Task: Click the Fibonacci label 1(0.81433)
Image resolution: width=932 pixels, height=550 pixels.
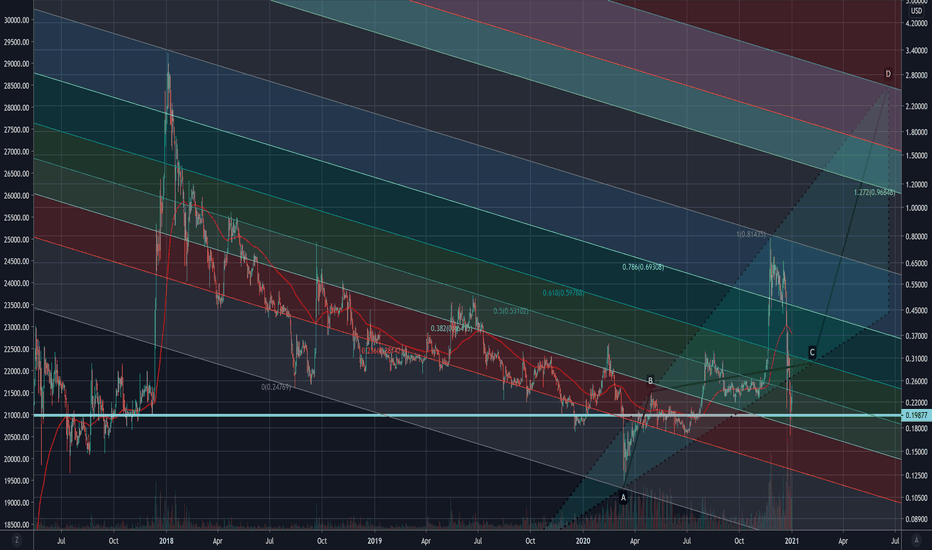Action: (751, 235)
